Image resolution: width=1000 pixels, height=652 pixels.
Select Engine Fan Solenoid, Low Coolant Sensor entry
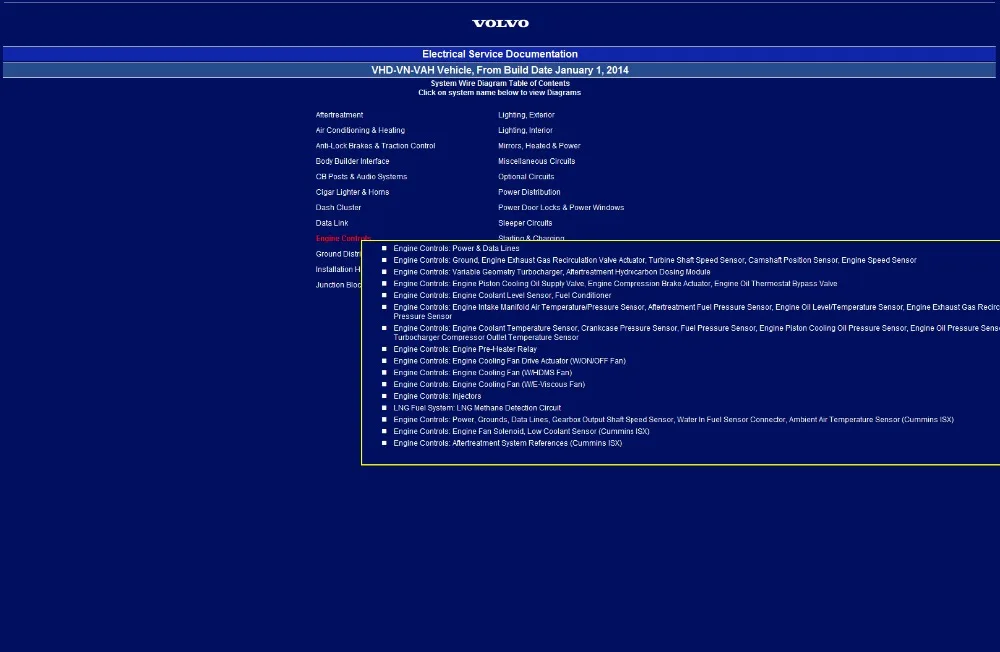[521, 431]
